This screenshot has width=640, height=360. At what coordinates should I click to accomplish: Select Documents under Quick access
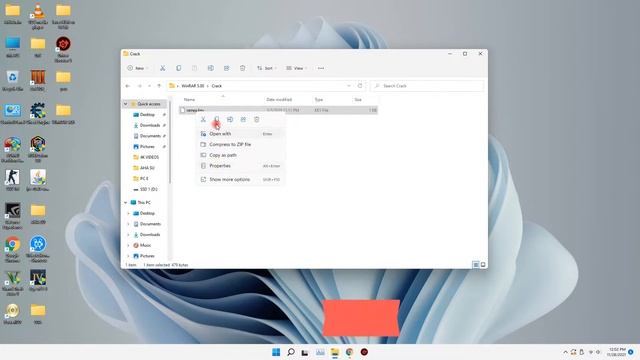coord(150,136)
